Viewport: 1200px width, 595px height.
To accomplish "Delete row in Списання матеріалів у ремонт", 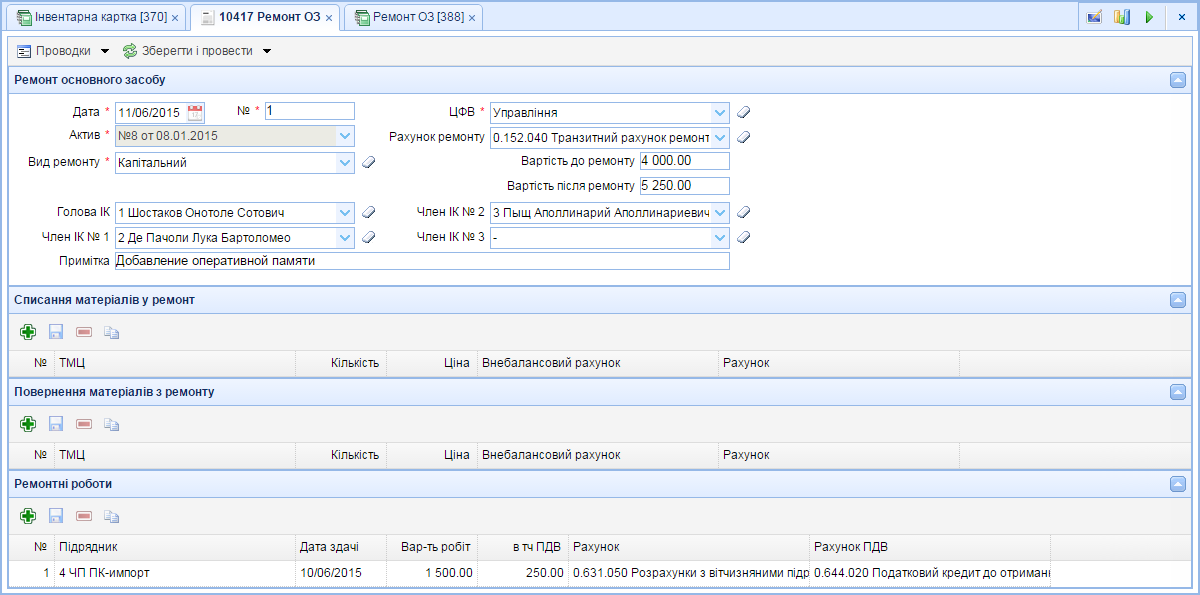I will click(84, 331).
